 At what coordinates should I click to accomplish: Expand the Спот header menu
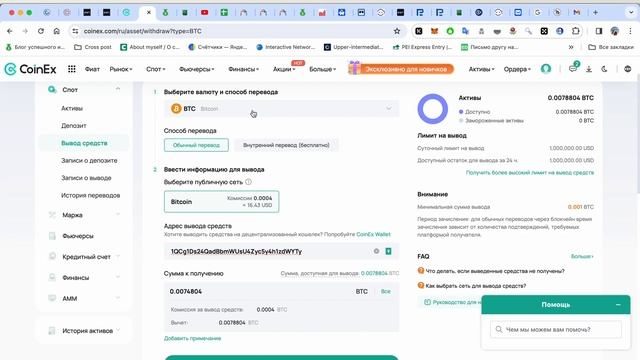156,69
